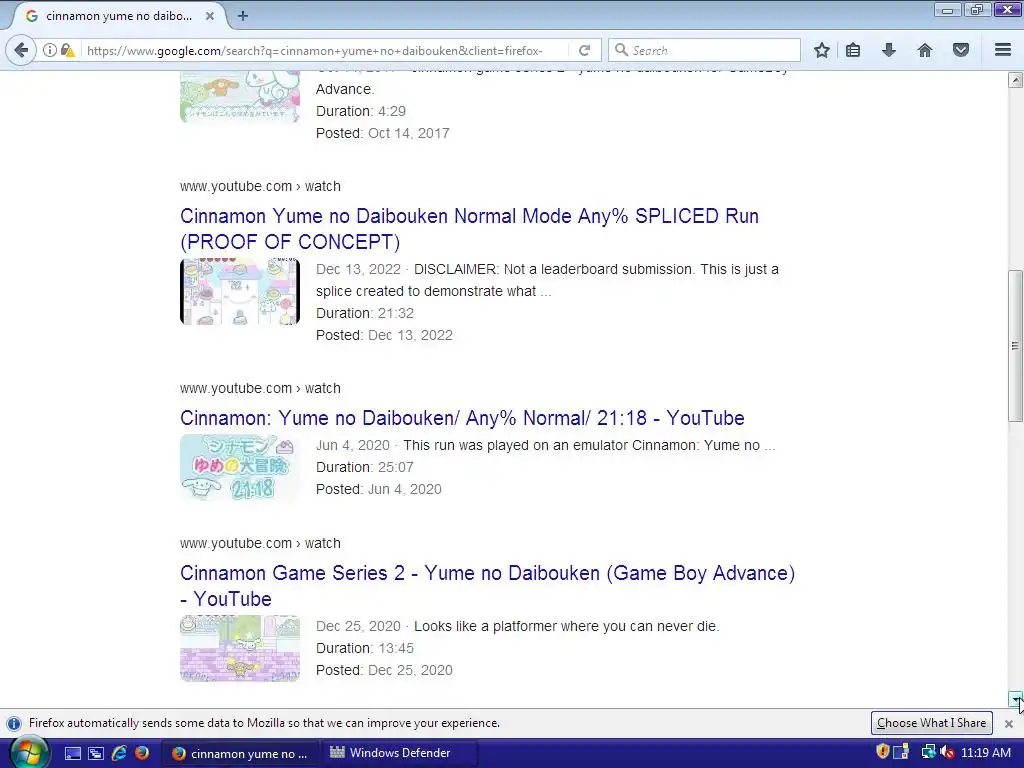Click thumbnail of the Oct 14, 2017 video

pos(240,97)
